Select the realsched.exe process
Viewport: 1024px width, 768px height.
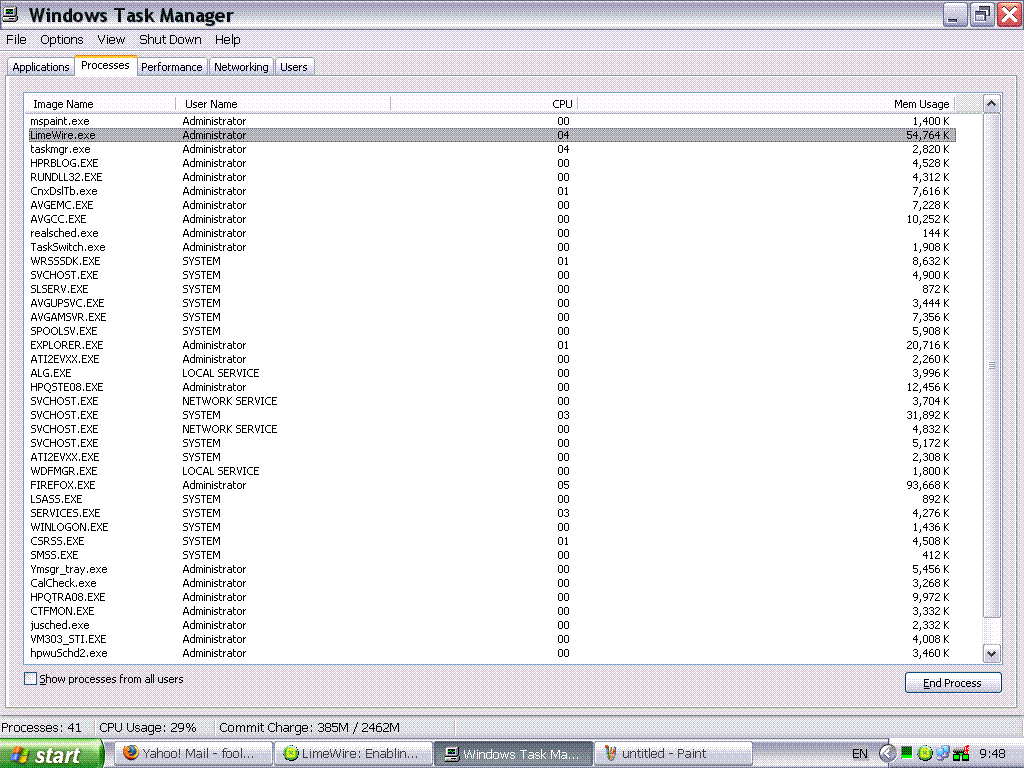point(64,233)
